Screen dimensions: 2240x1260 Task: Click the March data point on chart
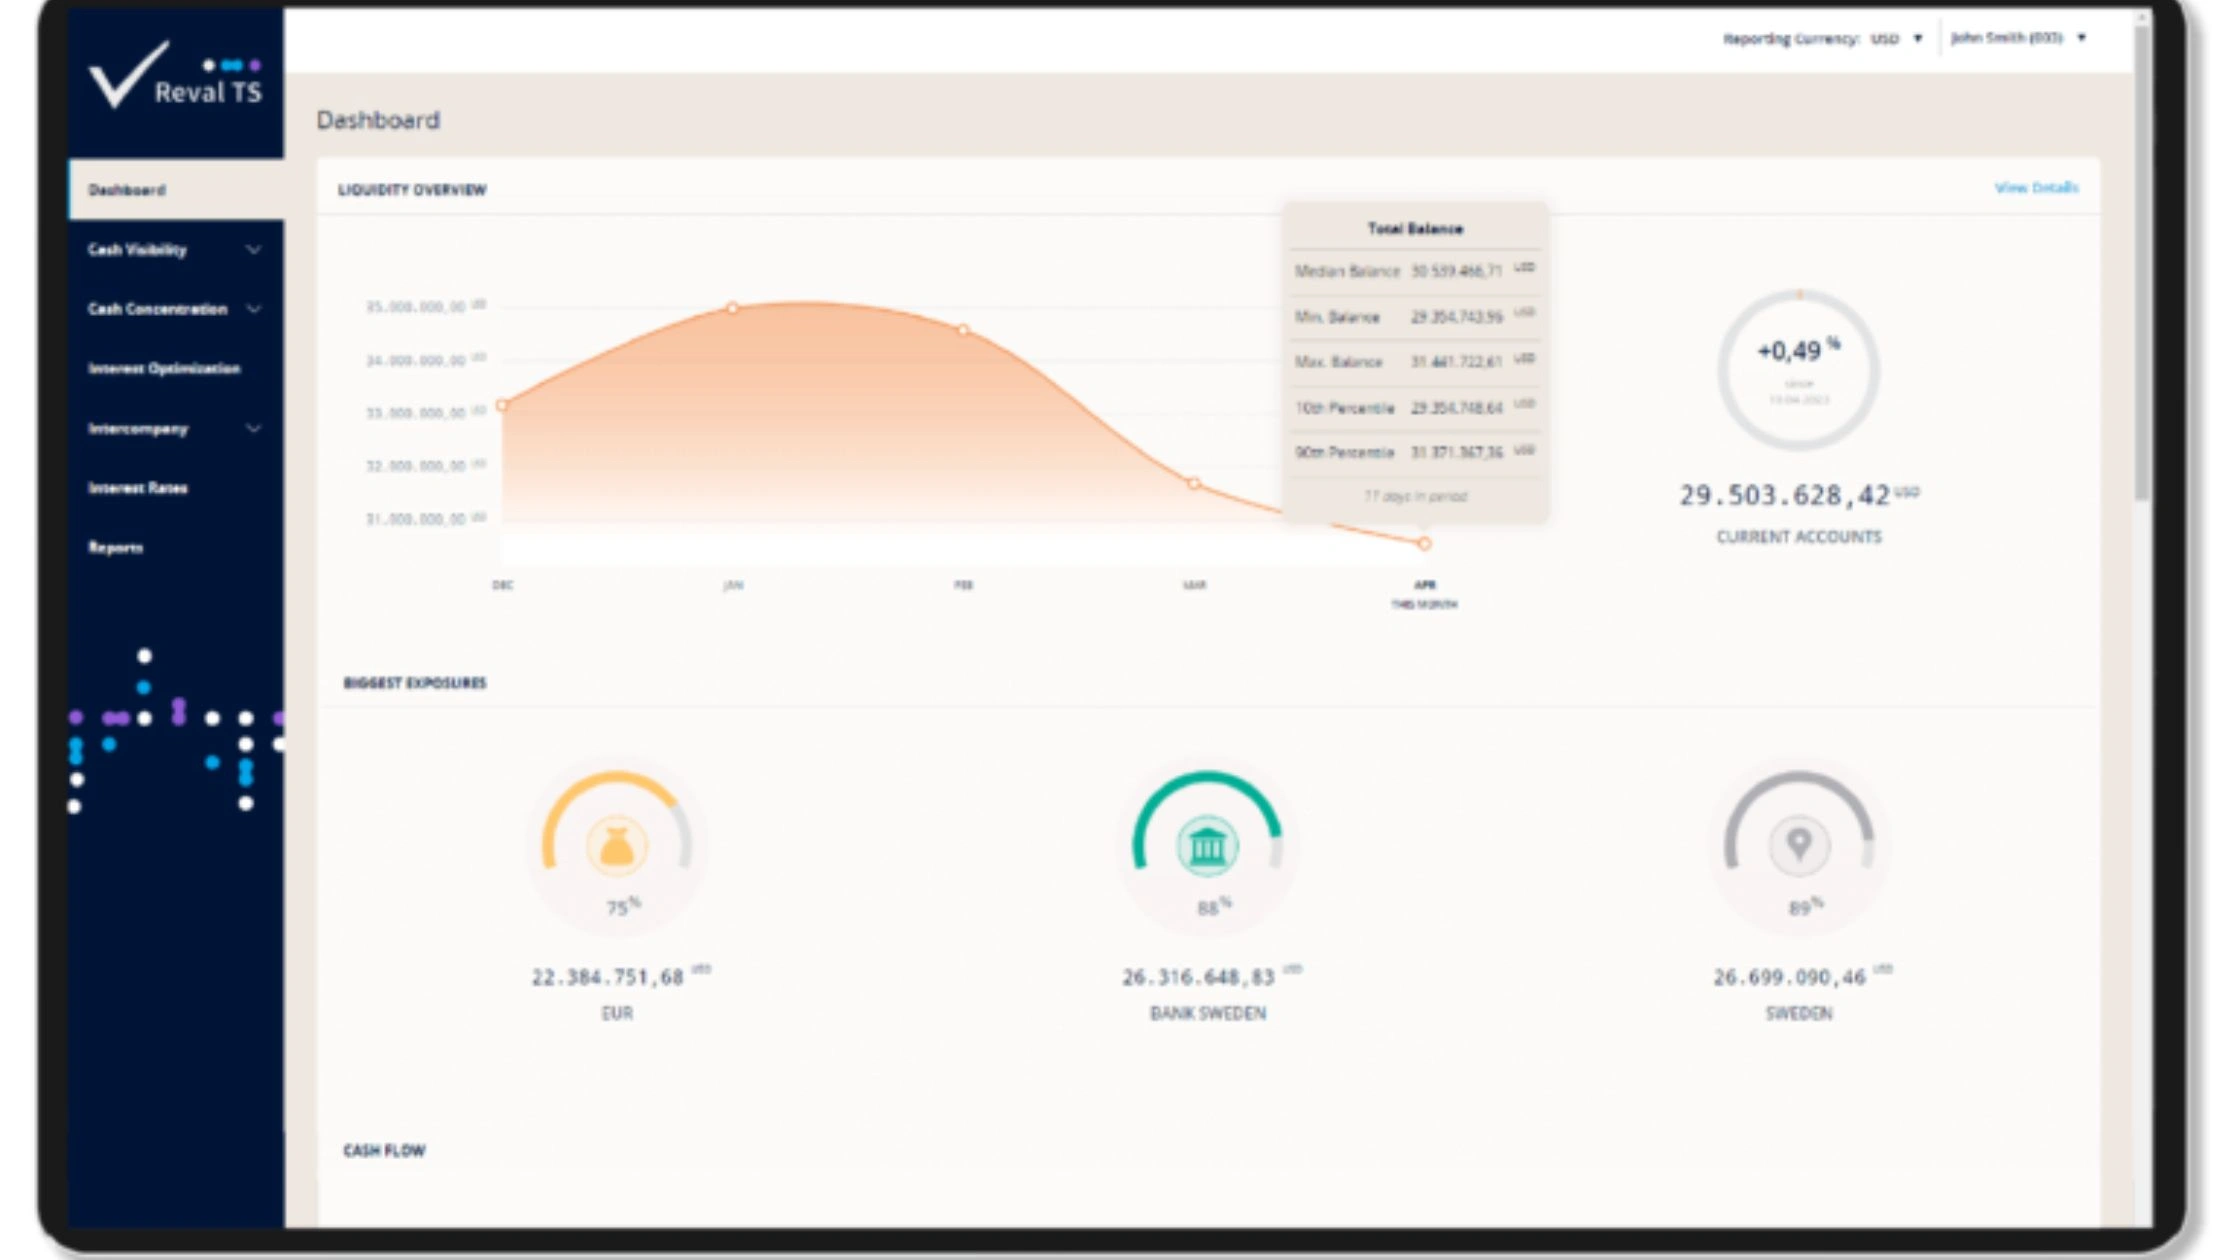(x=1194, y=484)
